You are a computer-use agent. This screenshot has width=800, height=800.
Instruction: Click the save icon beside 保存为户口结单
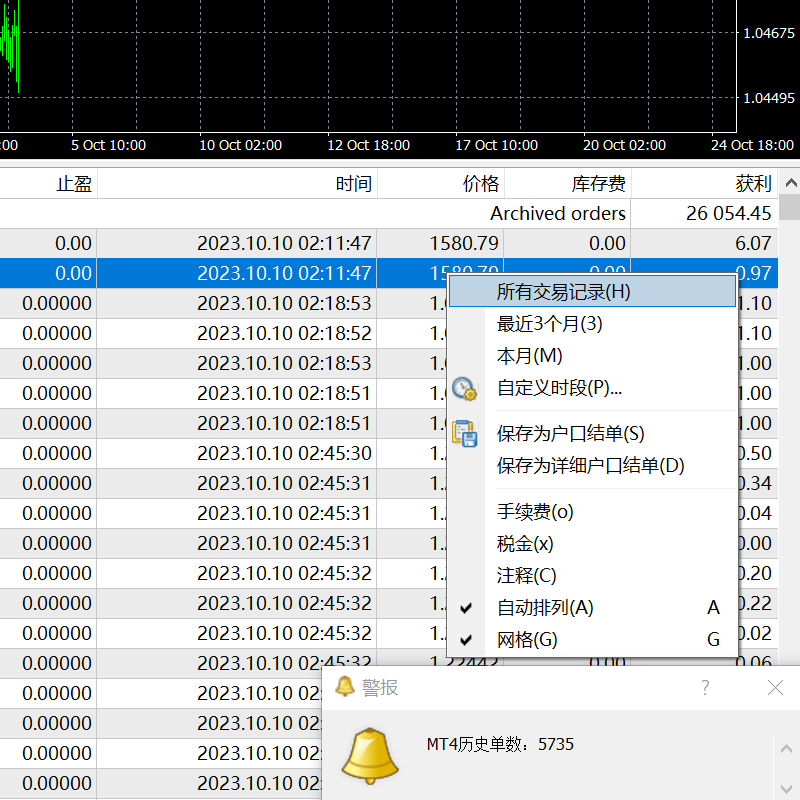point(464,434)
